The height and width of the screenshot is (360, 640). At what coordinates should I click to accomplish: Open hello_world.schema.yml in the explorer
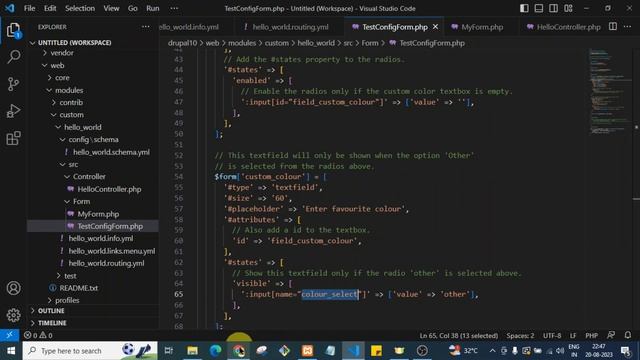tap(111, 152)
